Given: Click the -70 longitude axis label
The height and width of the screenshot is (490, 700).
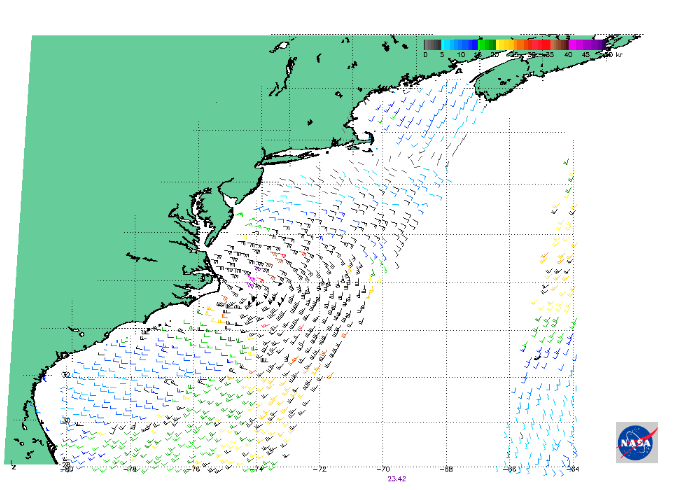Looking at the screenshot, I should click(x=383, y=467).
